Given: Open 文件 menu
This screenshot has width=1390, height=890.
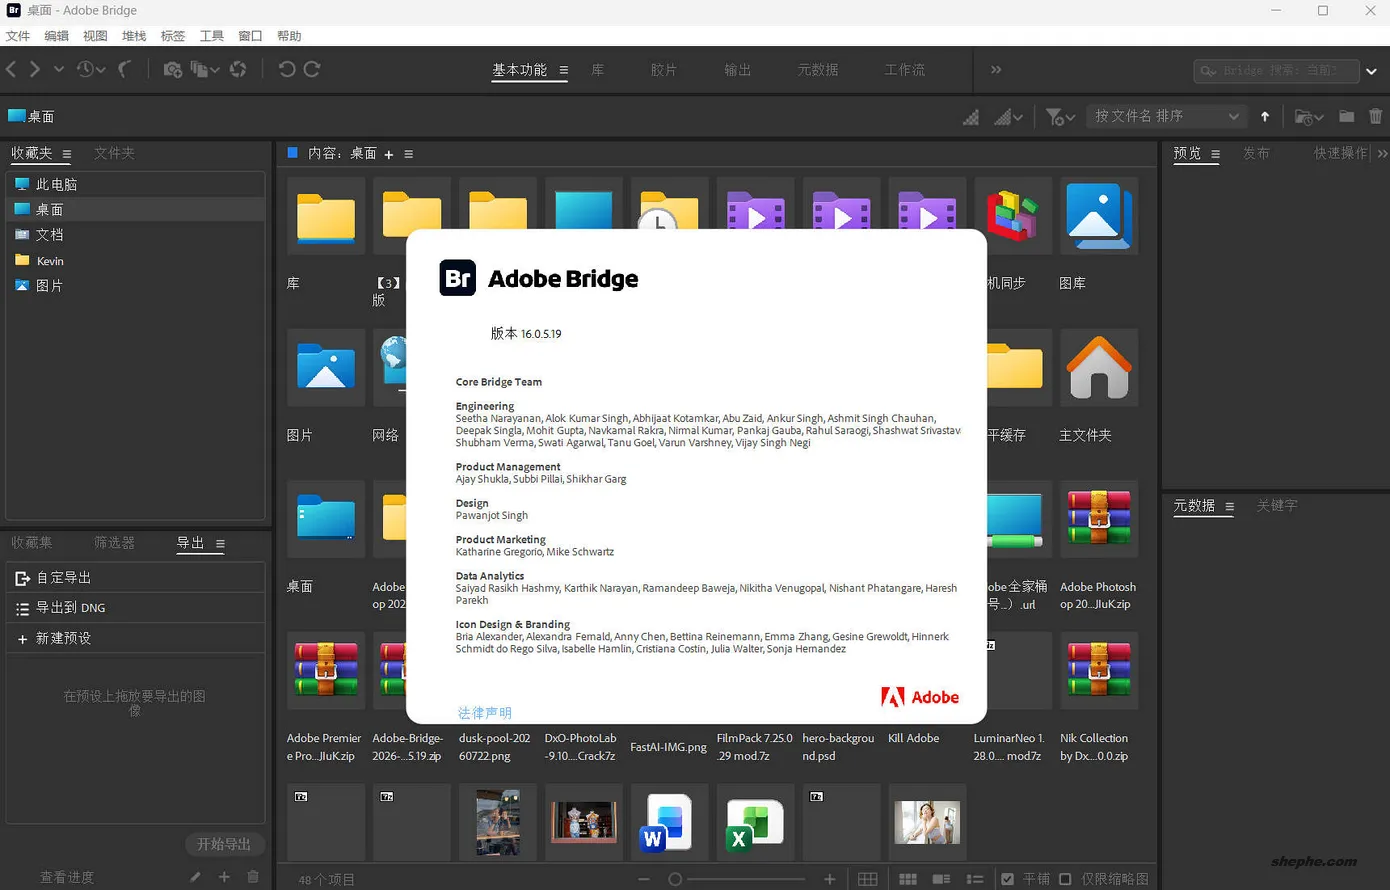Looking at the screenshot, I should pyautogui.click(x=18, y=36).
